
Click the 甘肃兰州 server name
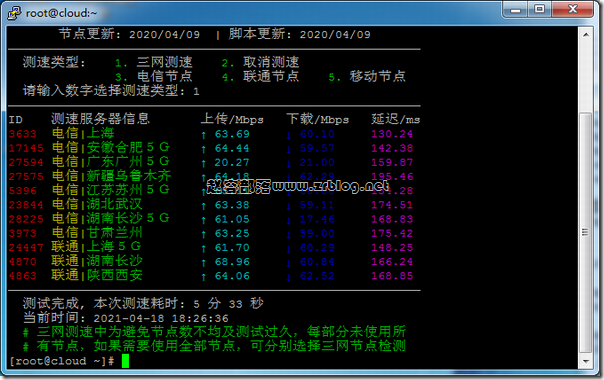tap(114, 232)
